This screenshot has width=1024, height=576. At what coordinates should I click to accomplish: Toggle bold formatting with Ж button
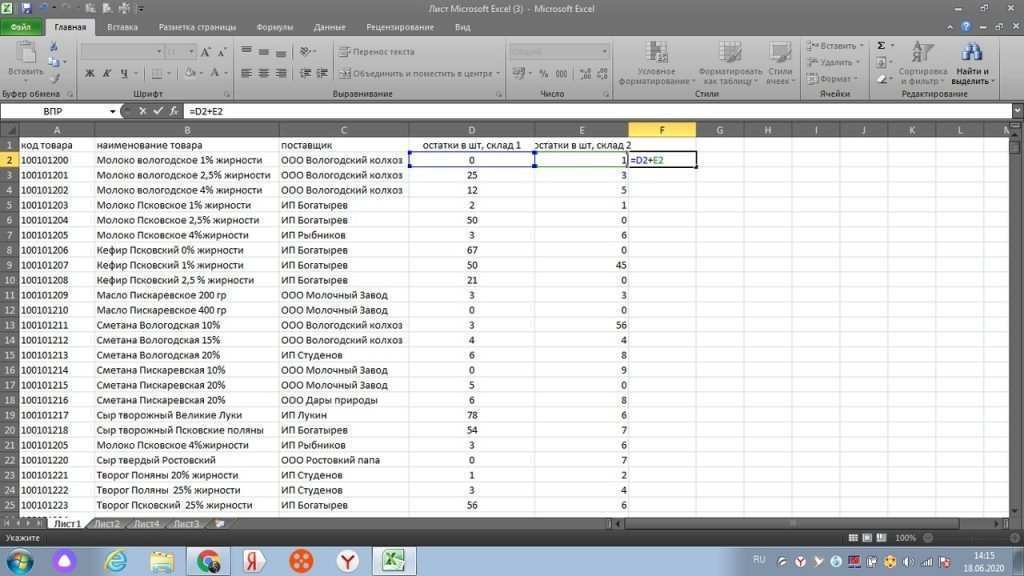click(90, 73)
